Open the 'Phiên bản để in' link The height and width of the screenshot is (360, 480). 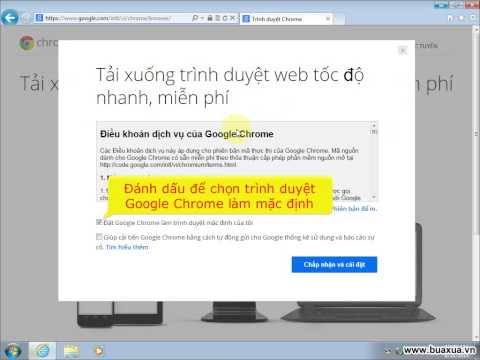tap(354, 209)
